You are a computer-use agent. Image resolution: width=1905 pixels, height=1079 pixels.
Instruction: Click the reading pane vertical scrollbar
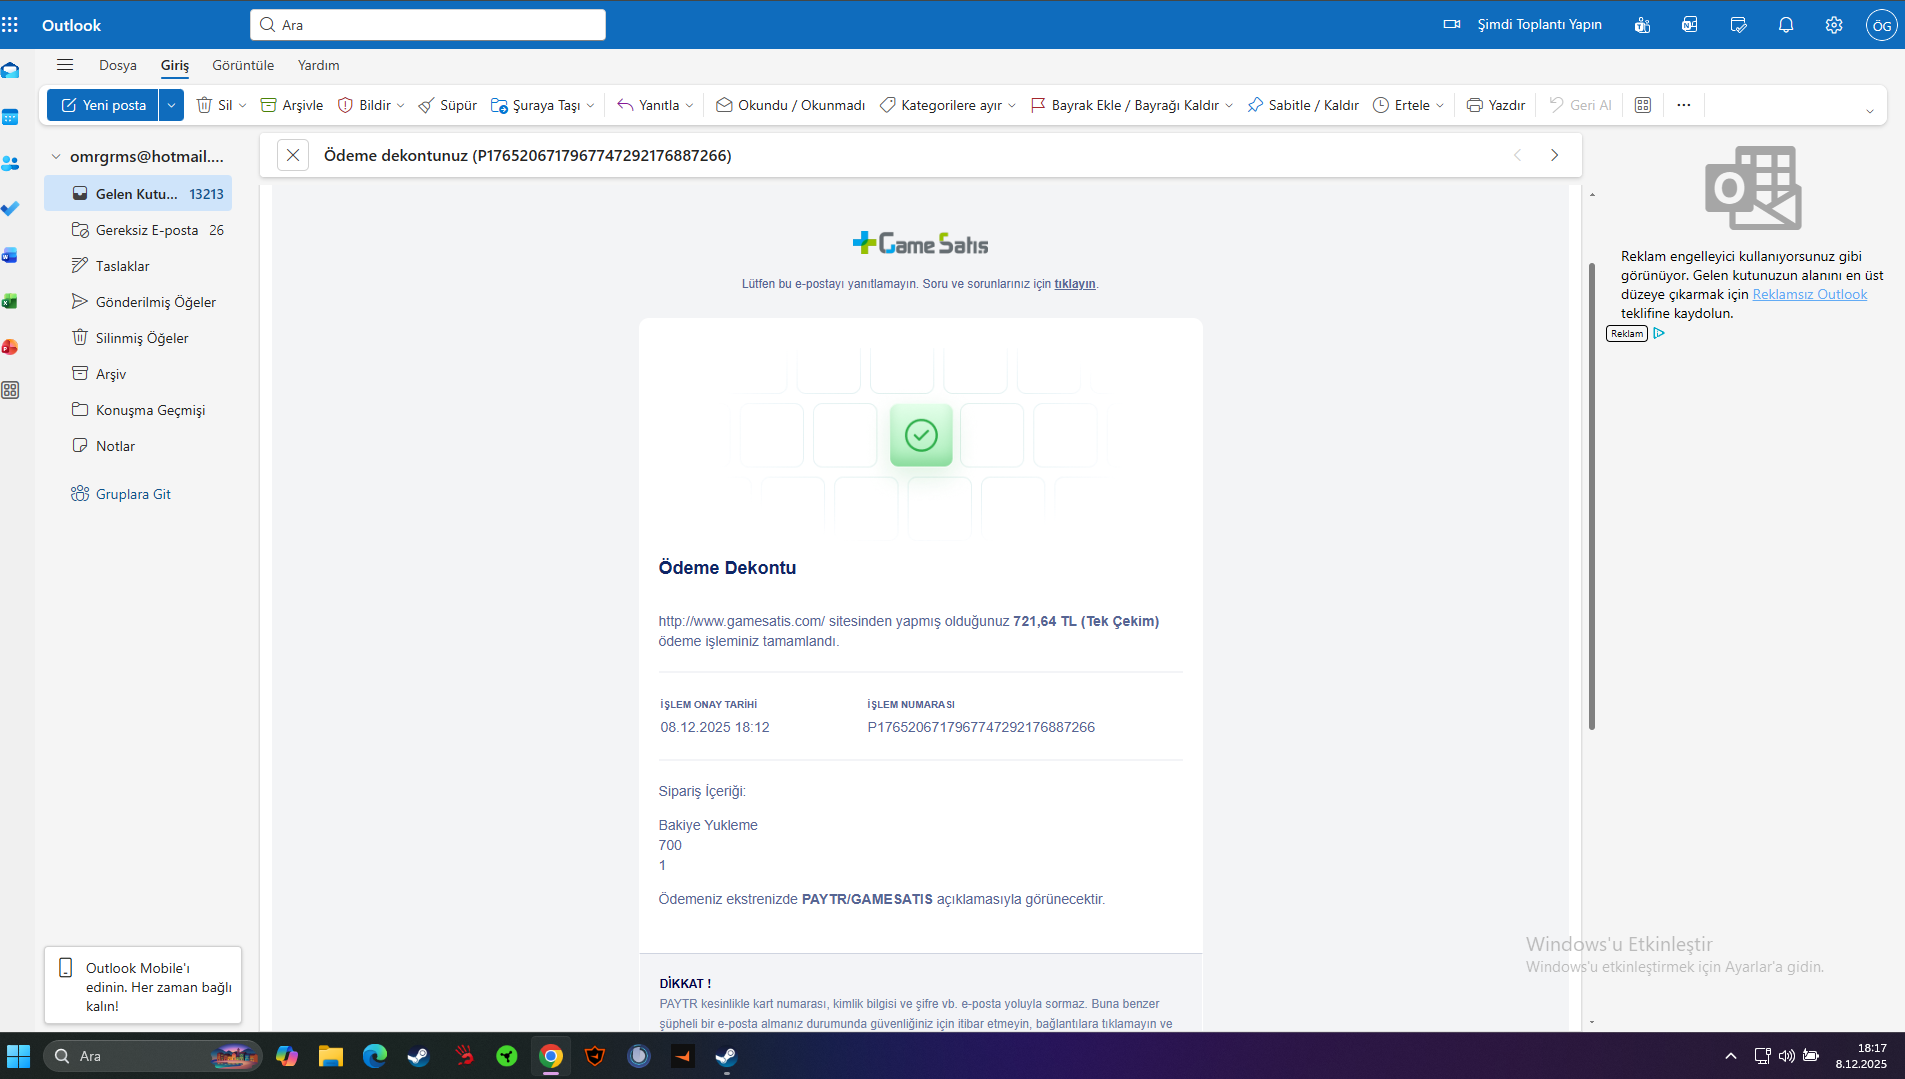click(1592, 496)
